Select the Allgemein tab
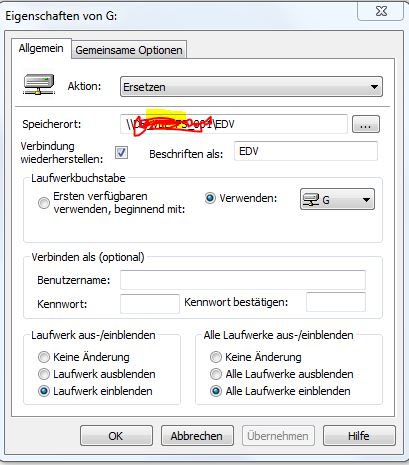 pyautogui.click(x=41, y=48)
